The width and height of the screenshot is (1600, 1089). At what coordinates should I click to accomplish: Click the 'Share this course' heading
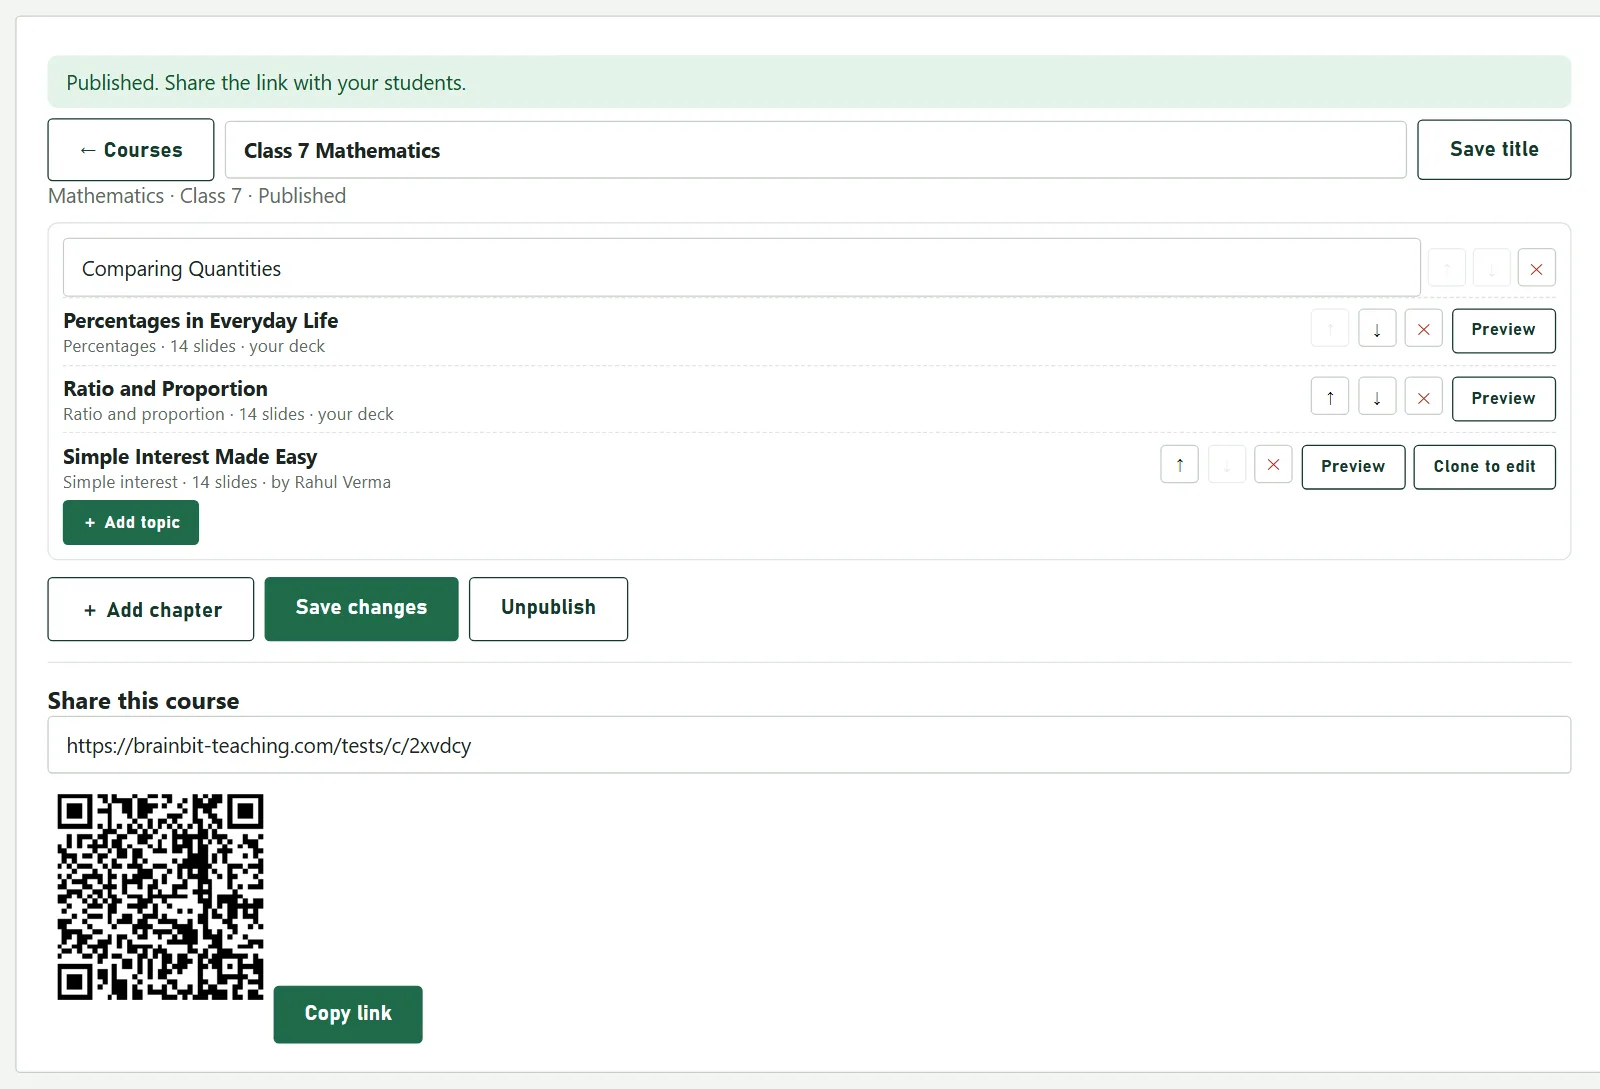click(x=143, y=701)
